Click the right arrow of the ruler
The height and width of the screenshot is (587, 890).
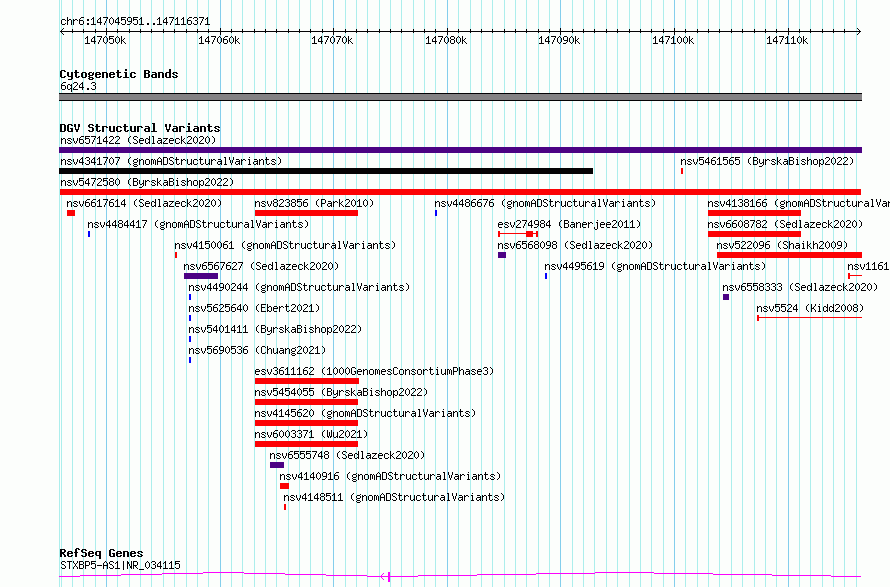point(859,32)
